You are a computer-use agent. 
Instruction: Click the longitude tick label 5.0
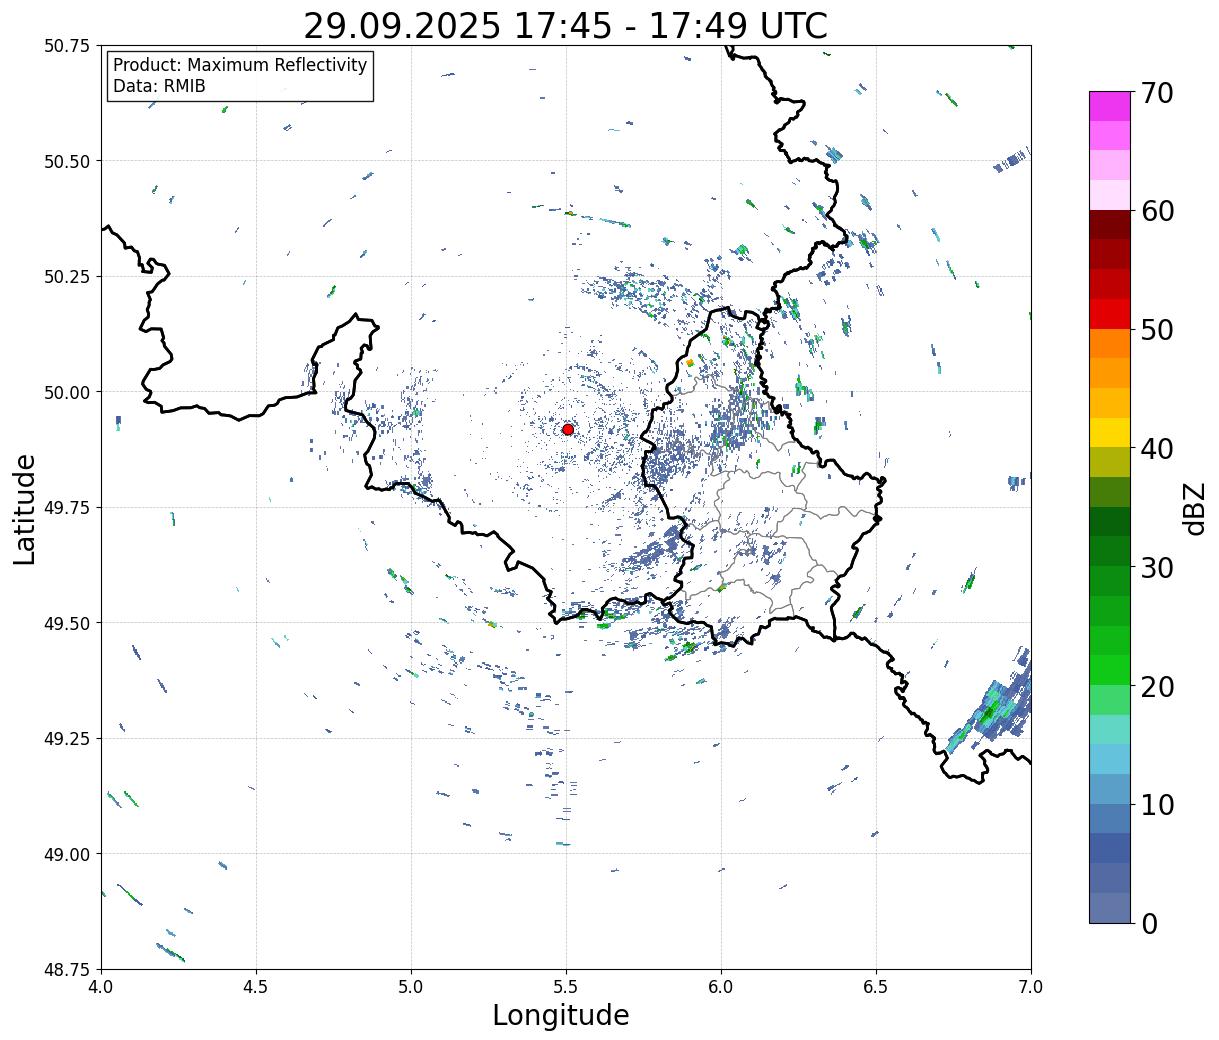[x=411, y=987]
